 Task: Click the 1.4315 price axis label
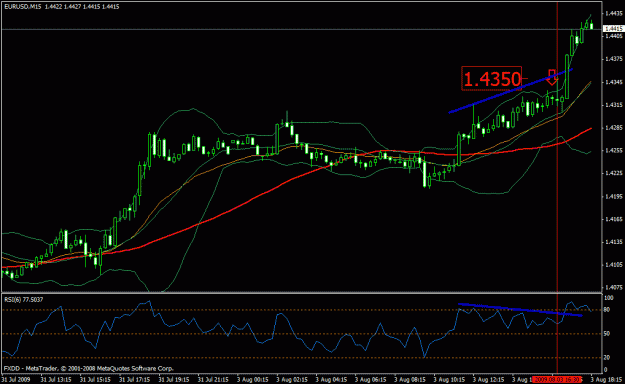point(613,105)
